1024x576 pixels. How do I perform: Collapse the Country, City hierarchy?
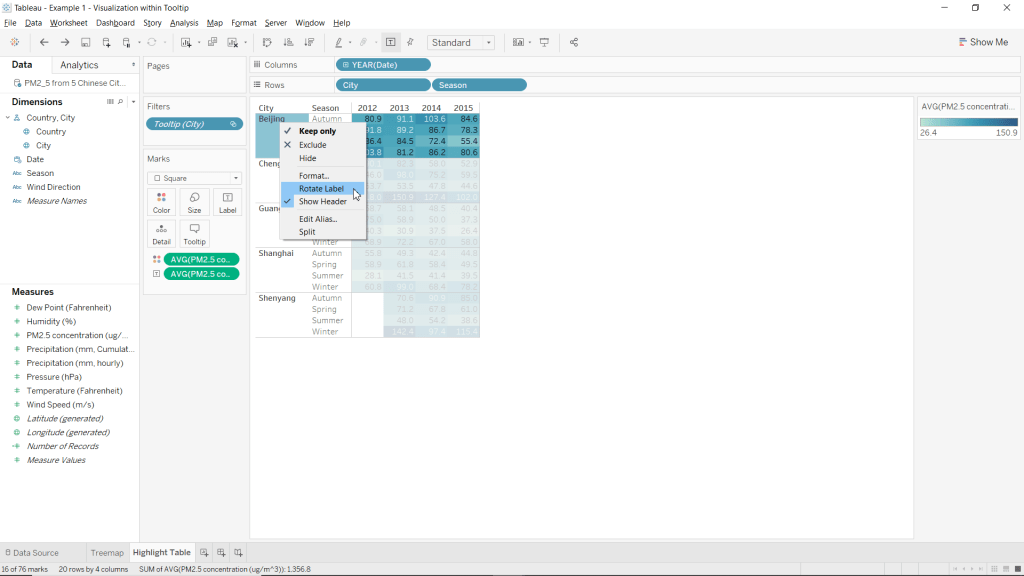tap(8, 118)
